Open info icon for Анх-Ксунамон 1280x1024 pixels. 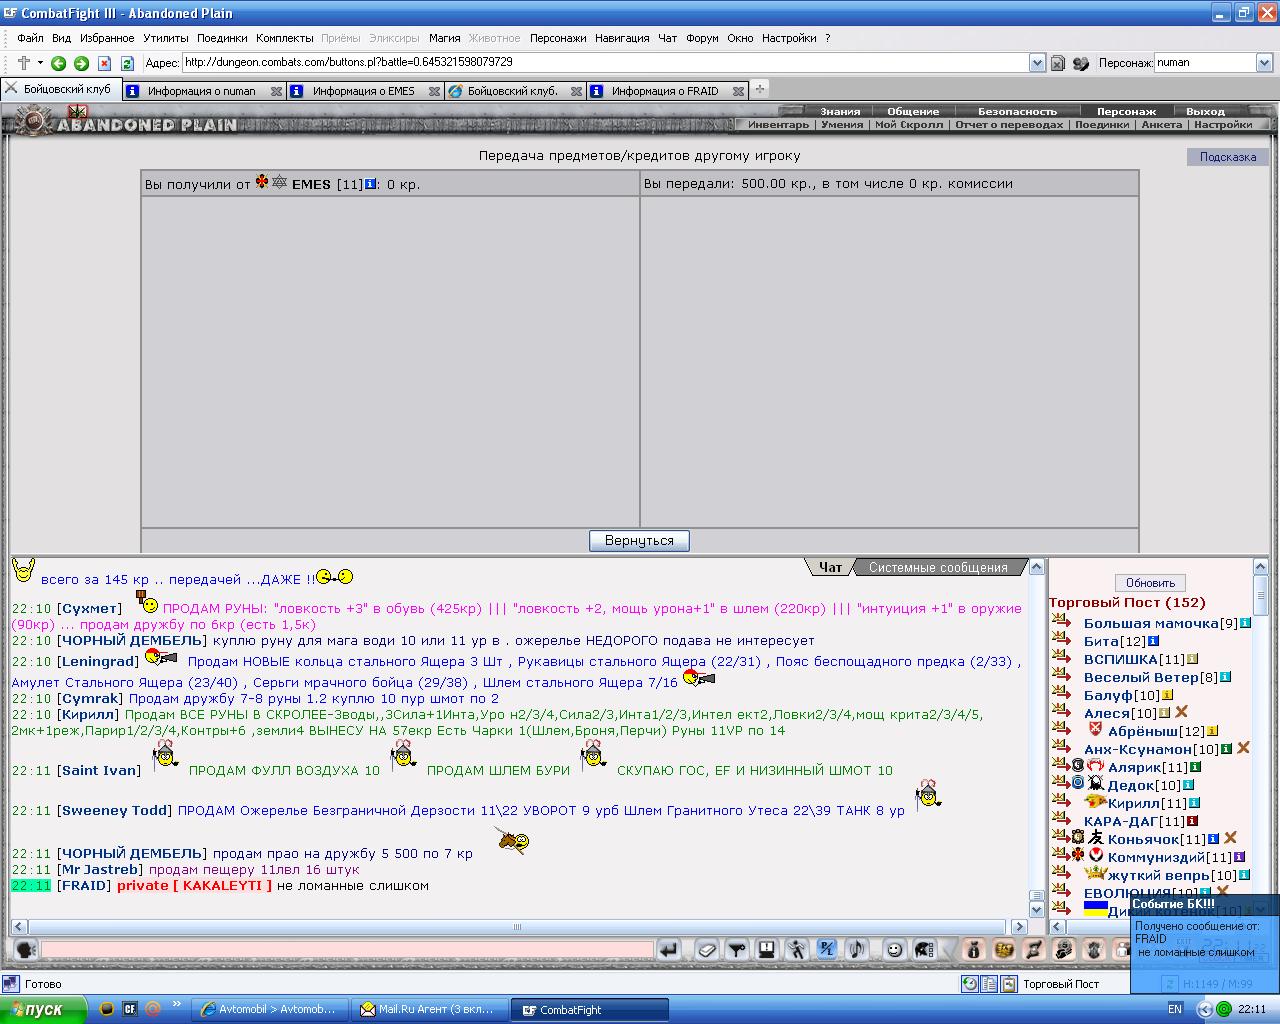pos(1227,749)
